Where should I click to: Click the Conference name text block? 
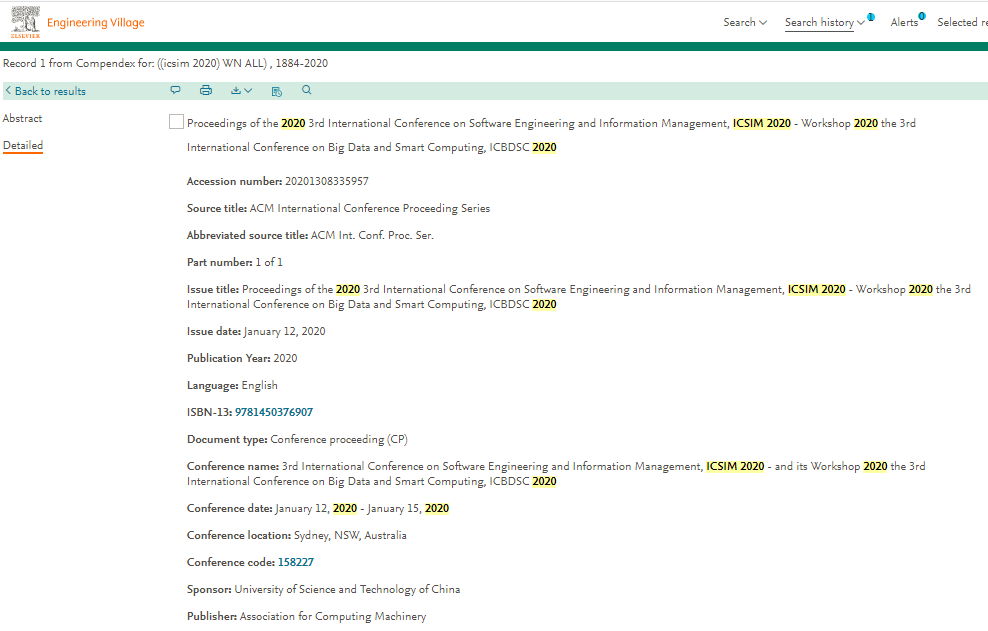pyautogui.click(x=556, y=474)
